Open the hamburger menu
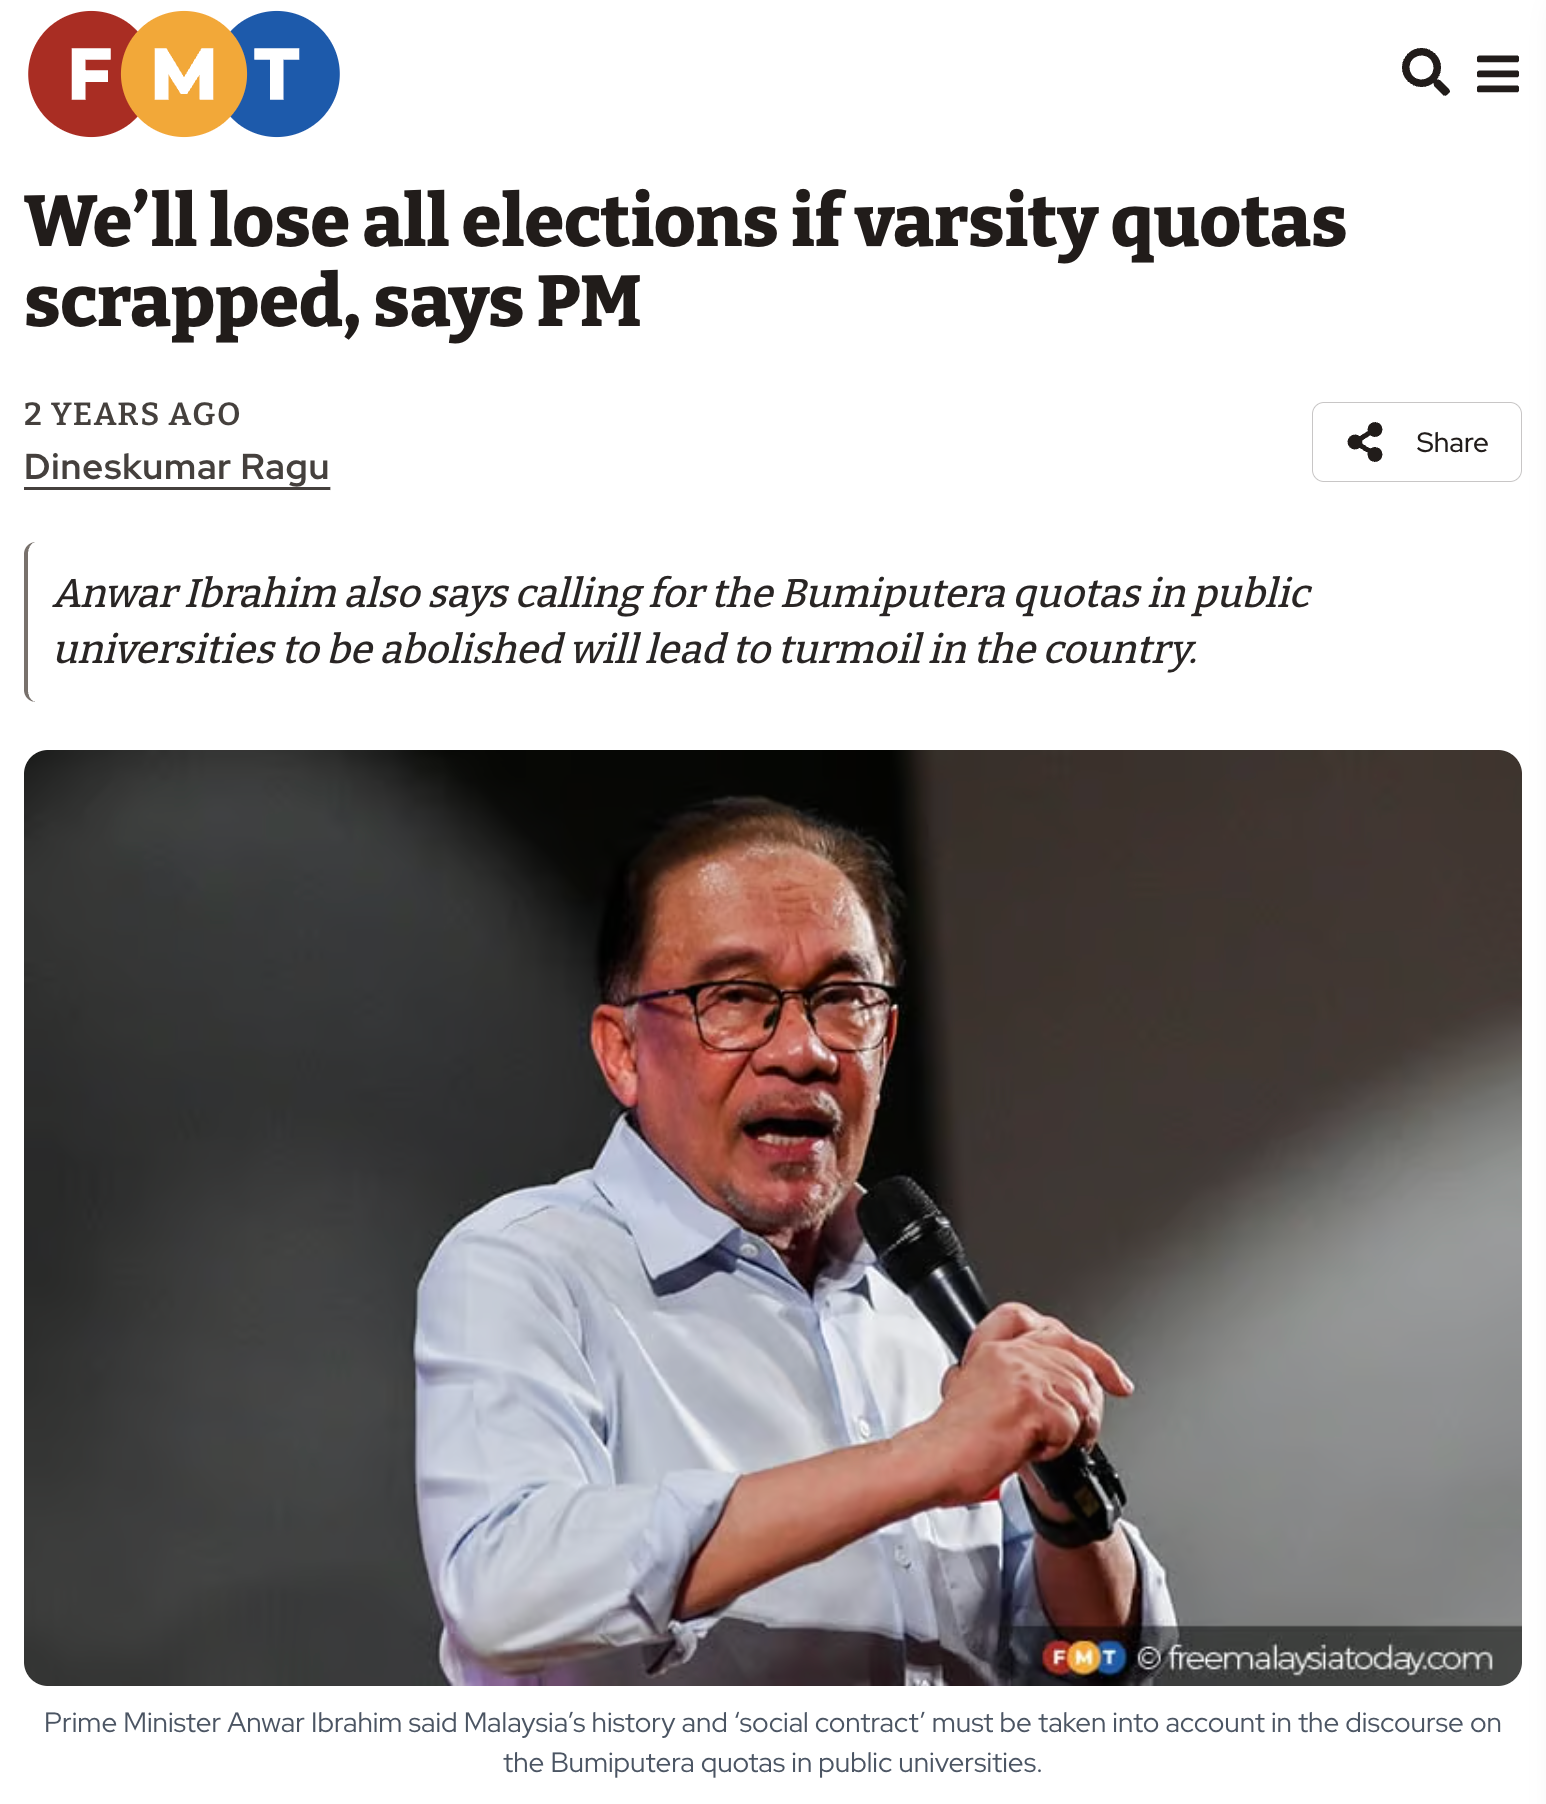 tap(1497, 74)
